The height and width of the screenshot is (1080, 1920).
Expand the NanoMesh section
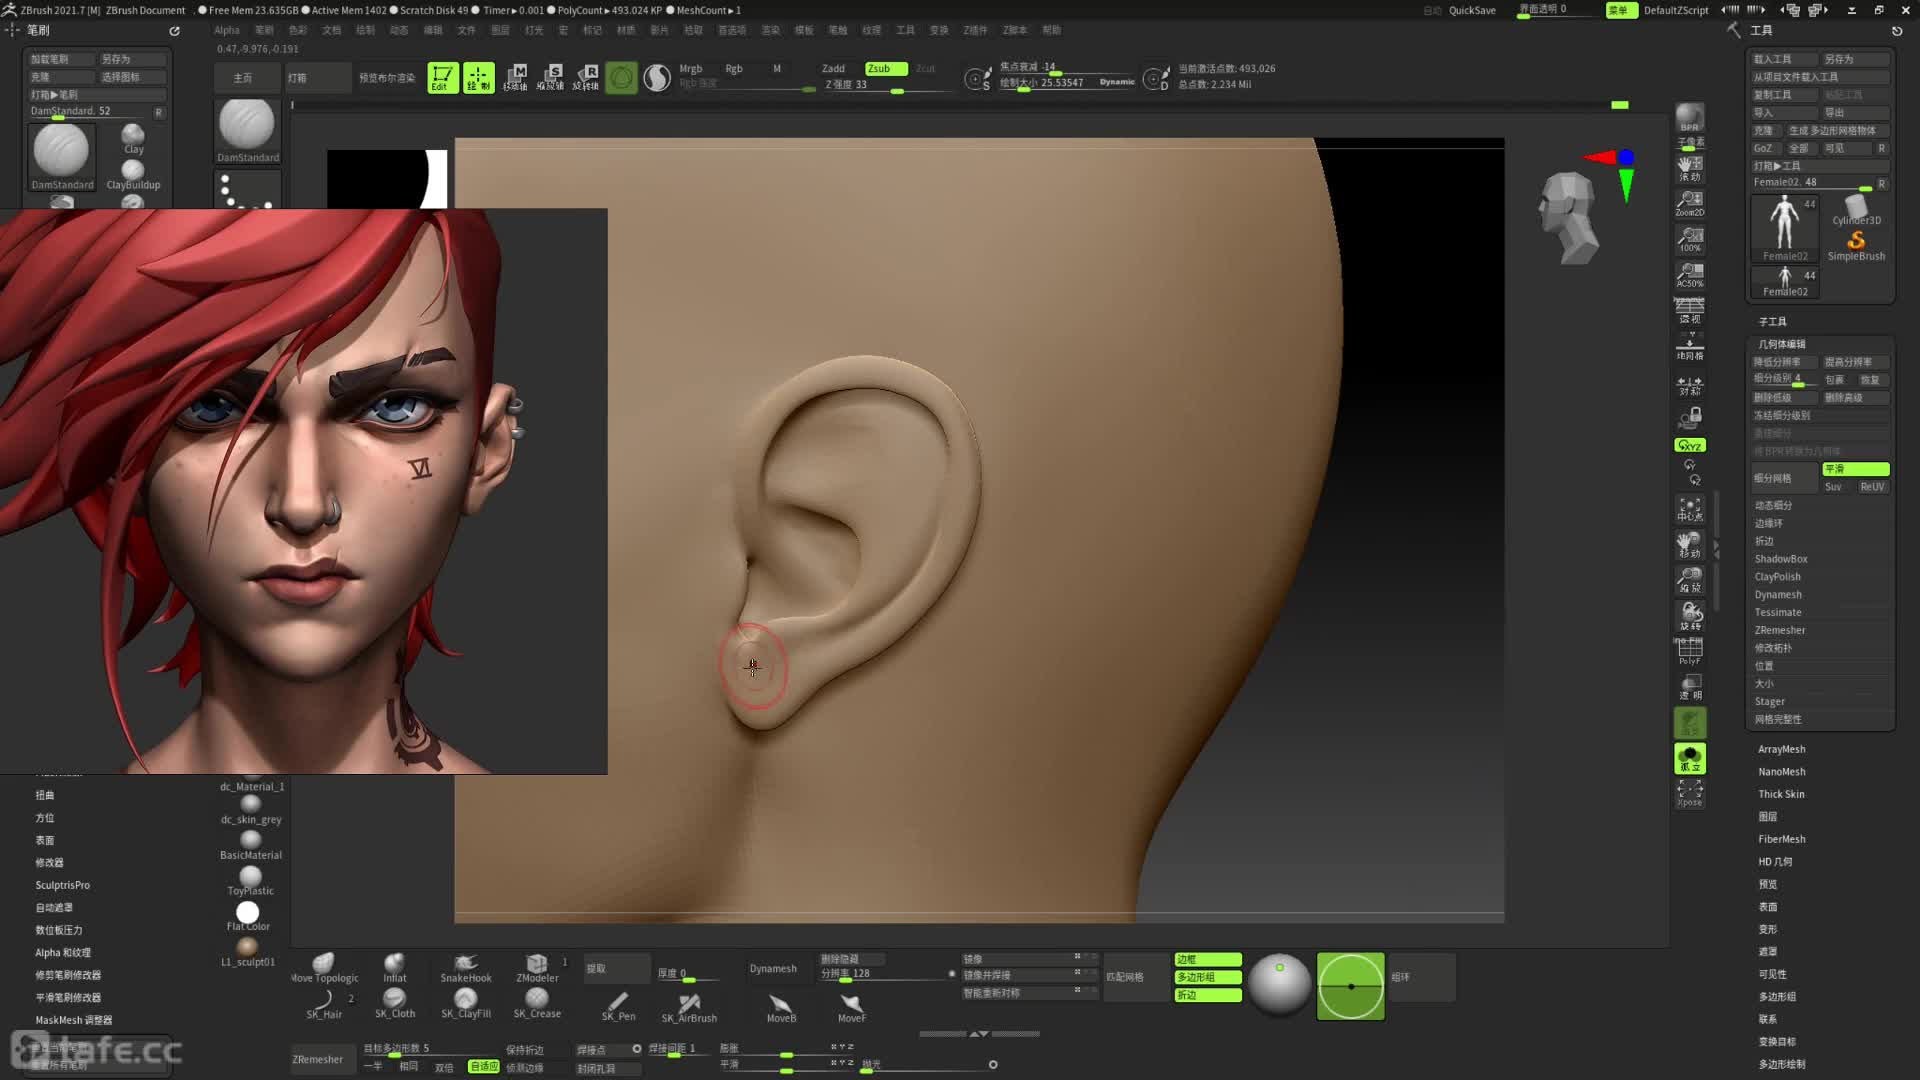(x=1782, y=772)
